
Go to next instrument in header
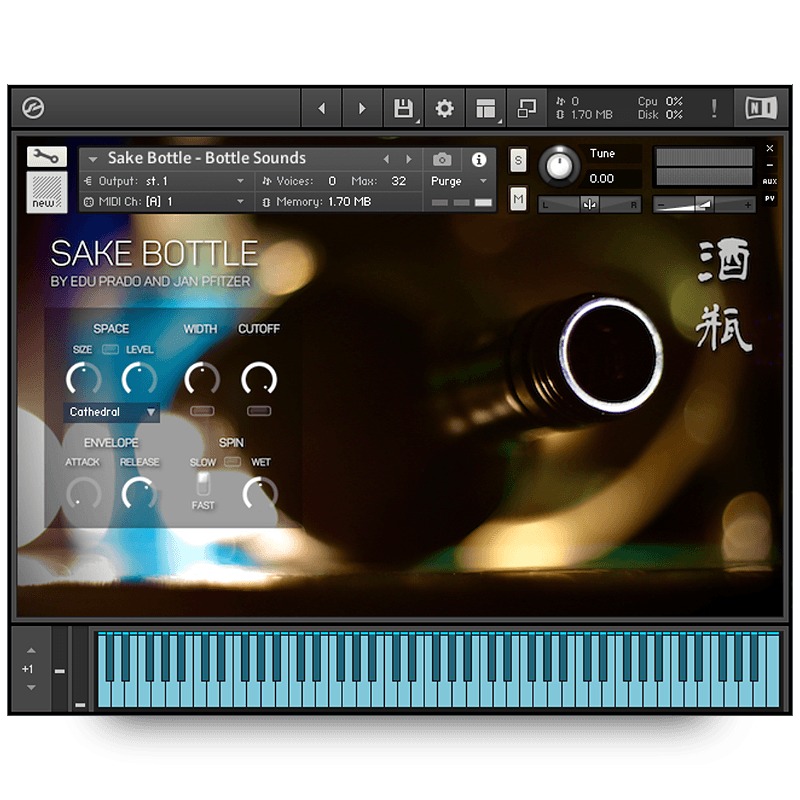click(362, 108)
